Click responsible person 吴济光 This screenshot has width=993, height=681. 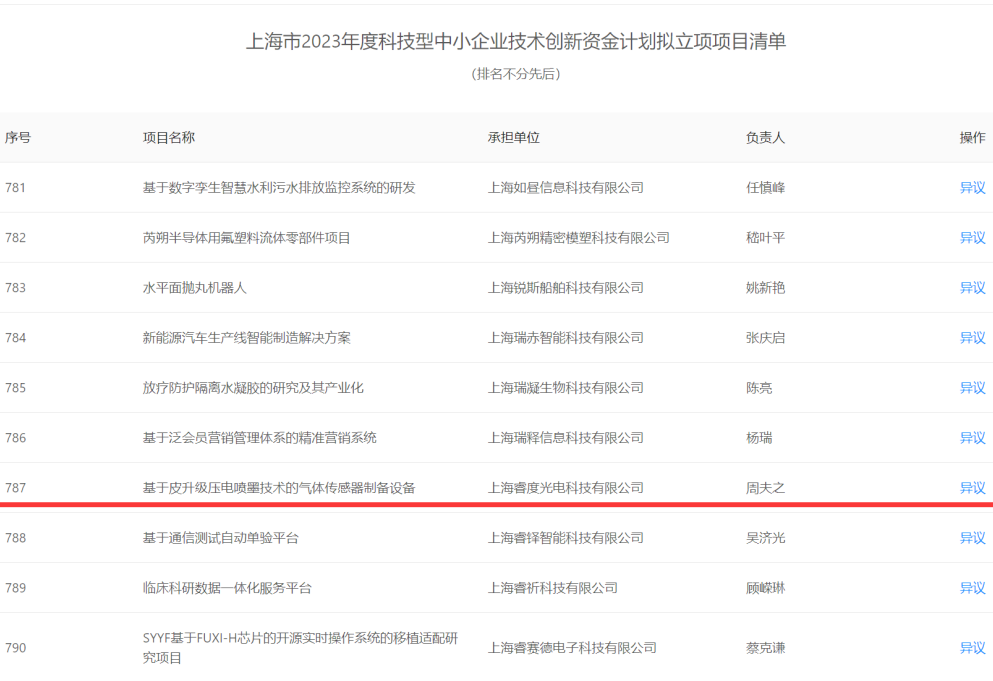pyautogui.click(x=765, y=538)
